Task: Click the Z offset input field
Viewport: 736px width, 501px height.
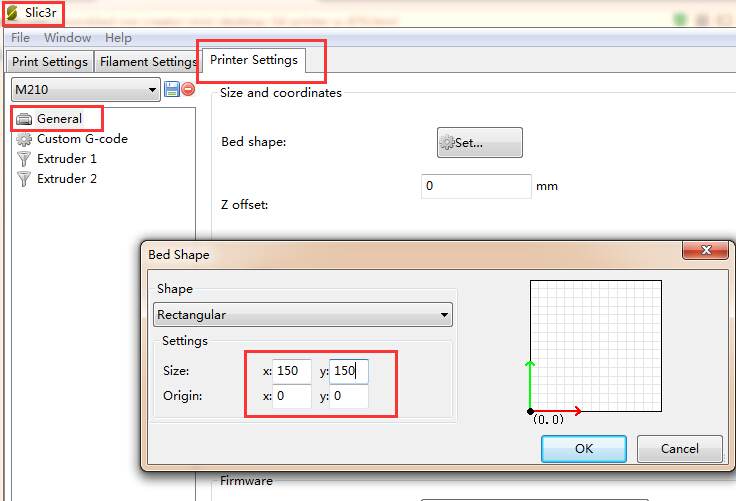Action: pyautogui.click(x=476, y=186)
